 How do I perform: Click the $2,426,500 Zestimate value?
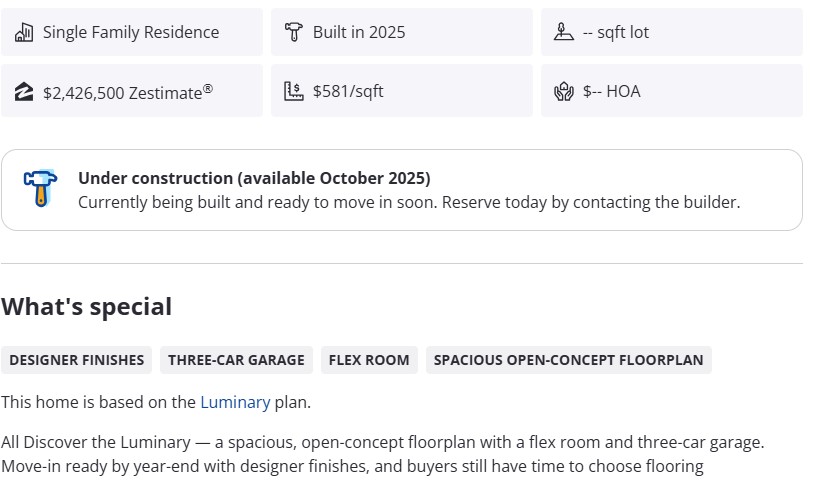[127, 92]
